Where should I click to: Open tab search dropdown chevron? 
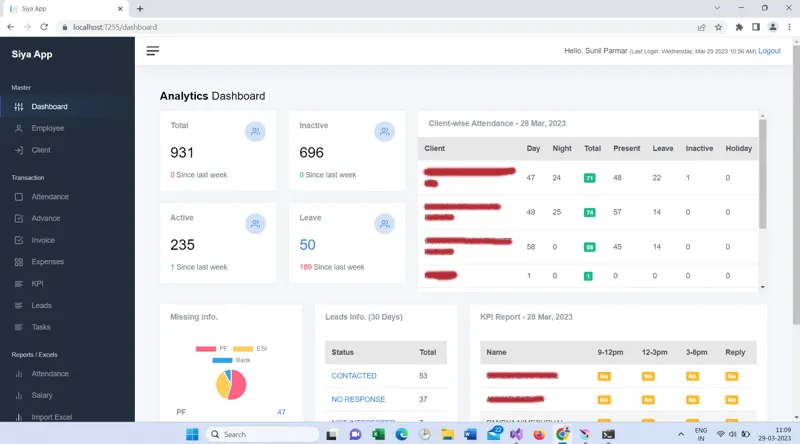click(717, 8)
